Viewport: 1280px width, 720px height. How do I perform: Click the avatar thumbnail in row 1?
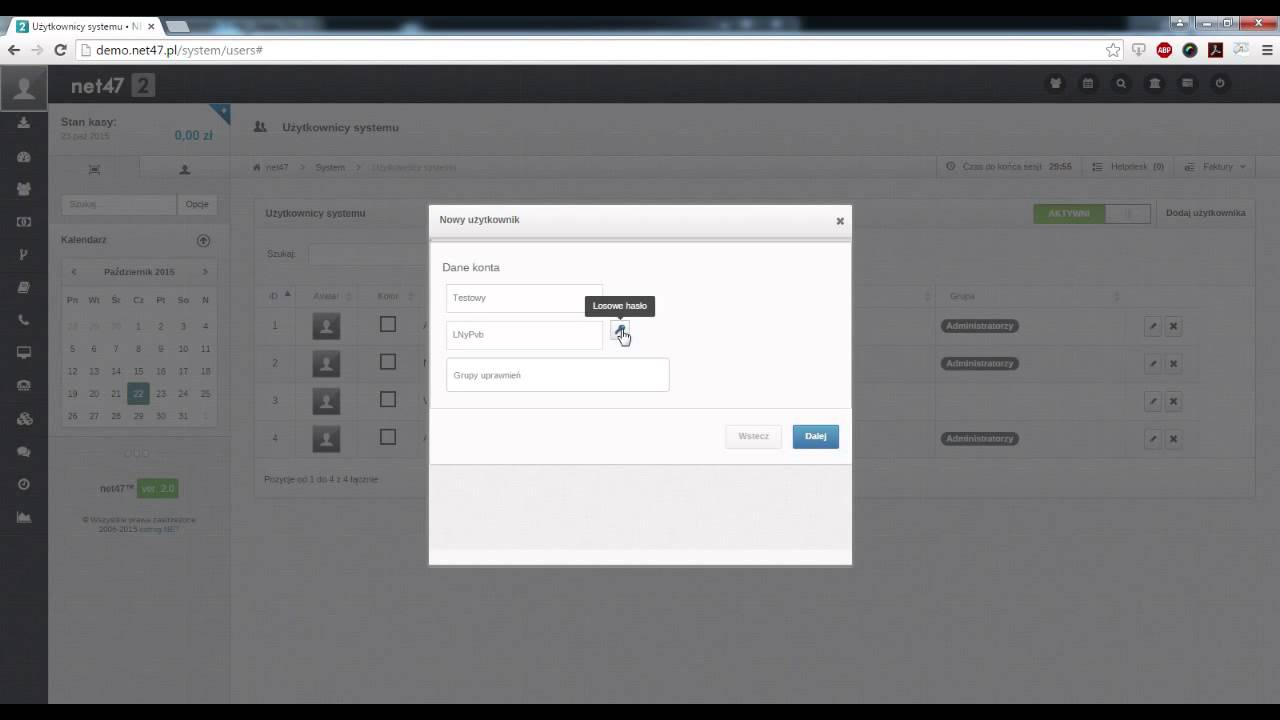(x=326, y=326)
